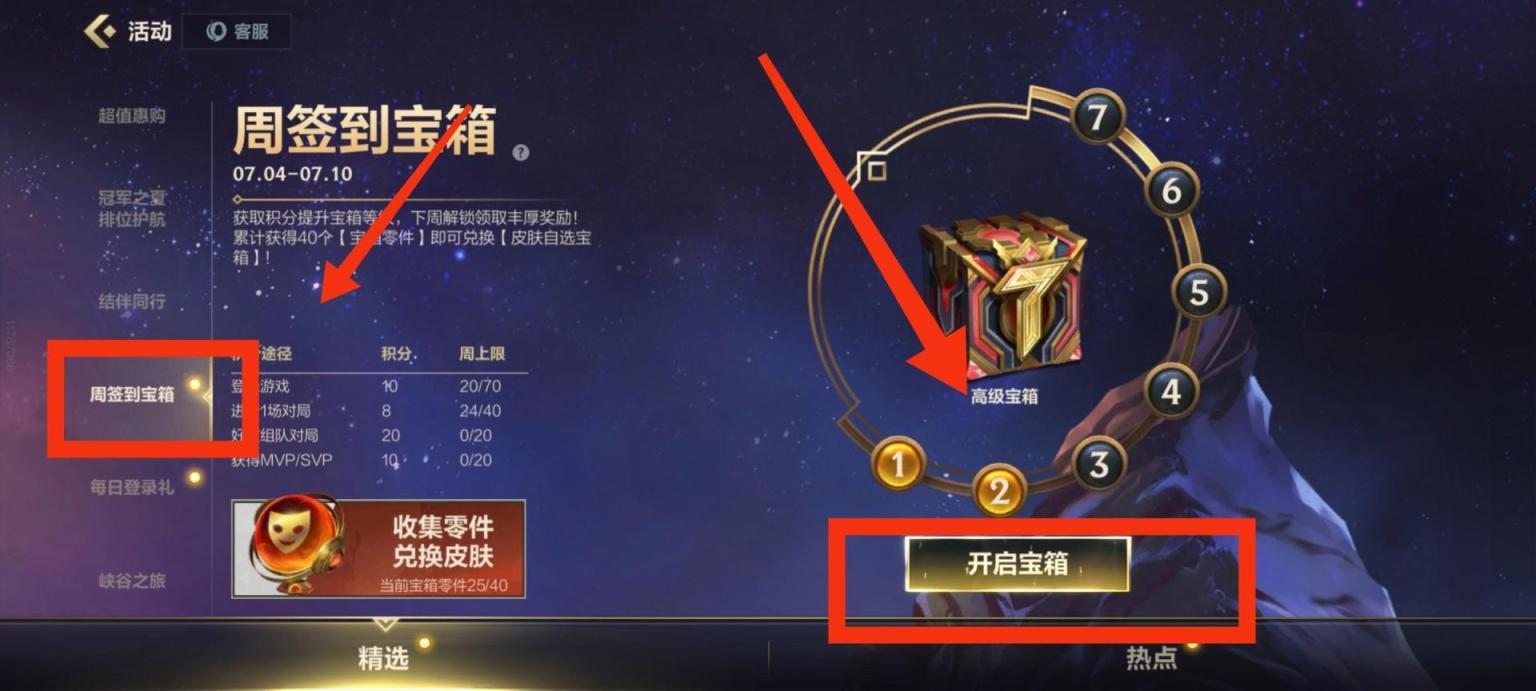Select 结伴同行 in the sidebar
The width and height of the screenshot is (1536, 691).
pos(132,301)
